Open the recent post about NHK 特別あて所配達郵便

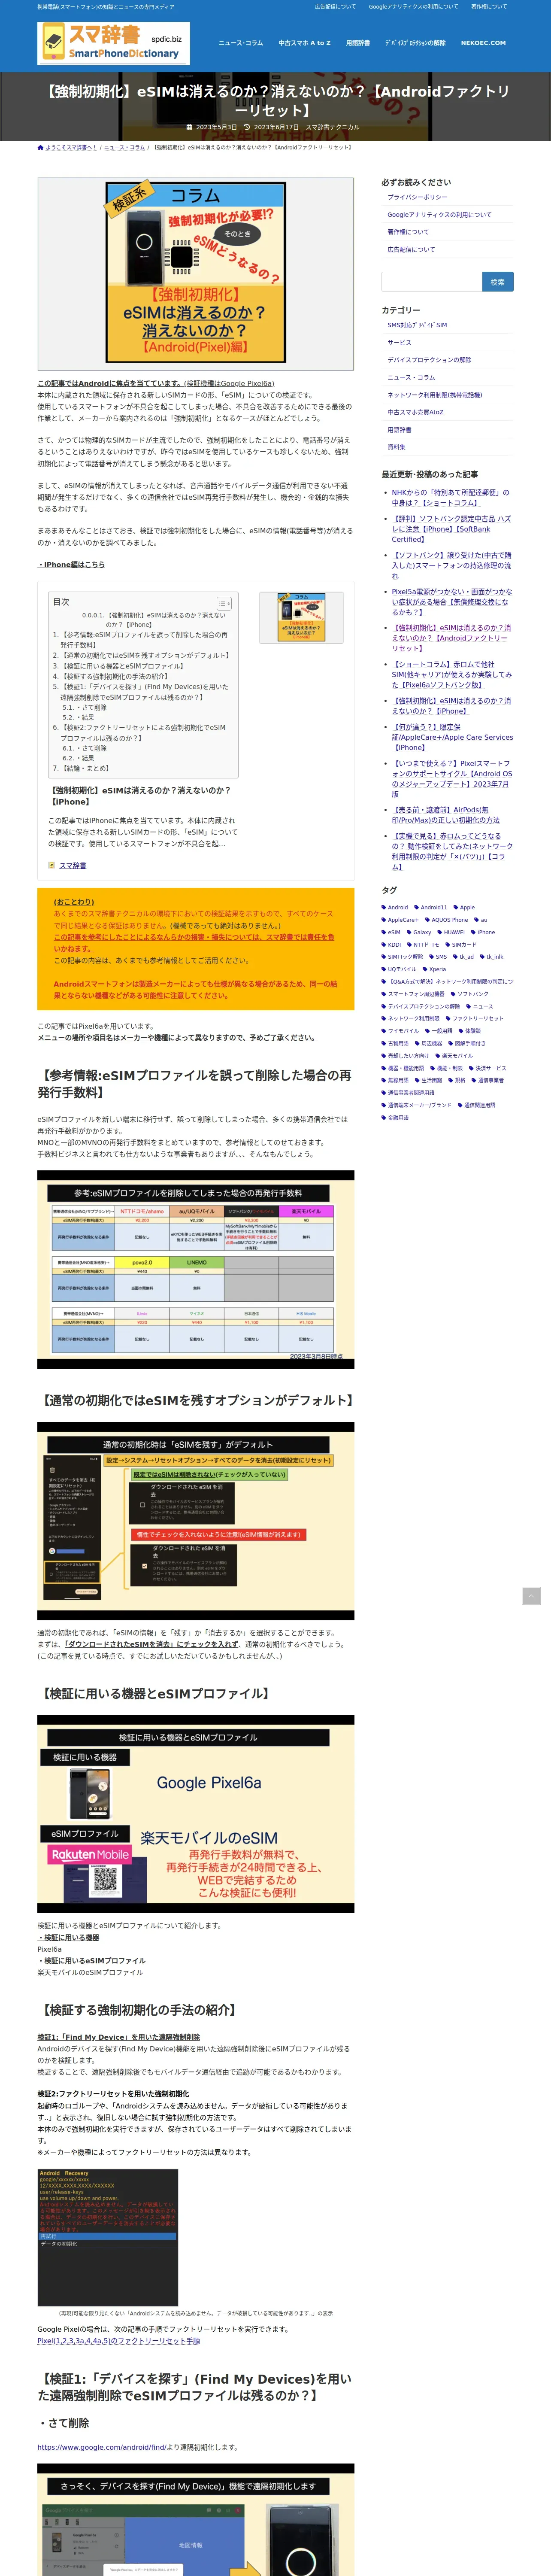click(x=451, y=497)
